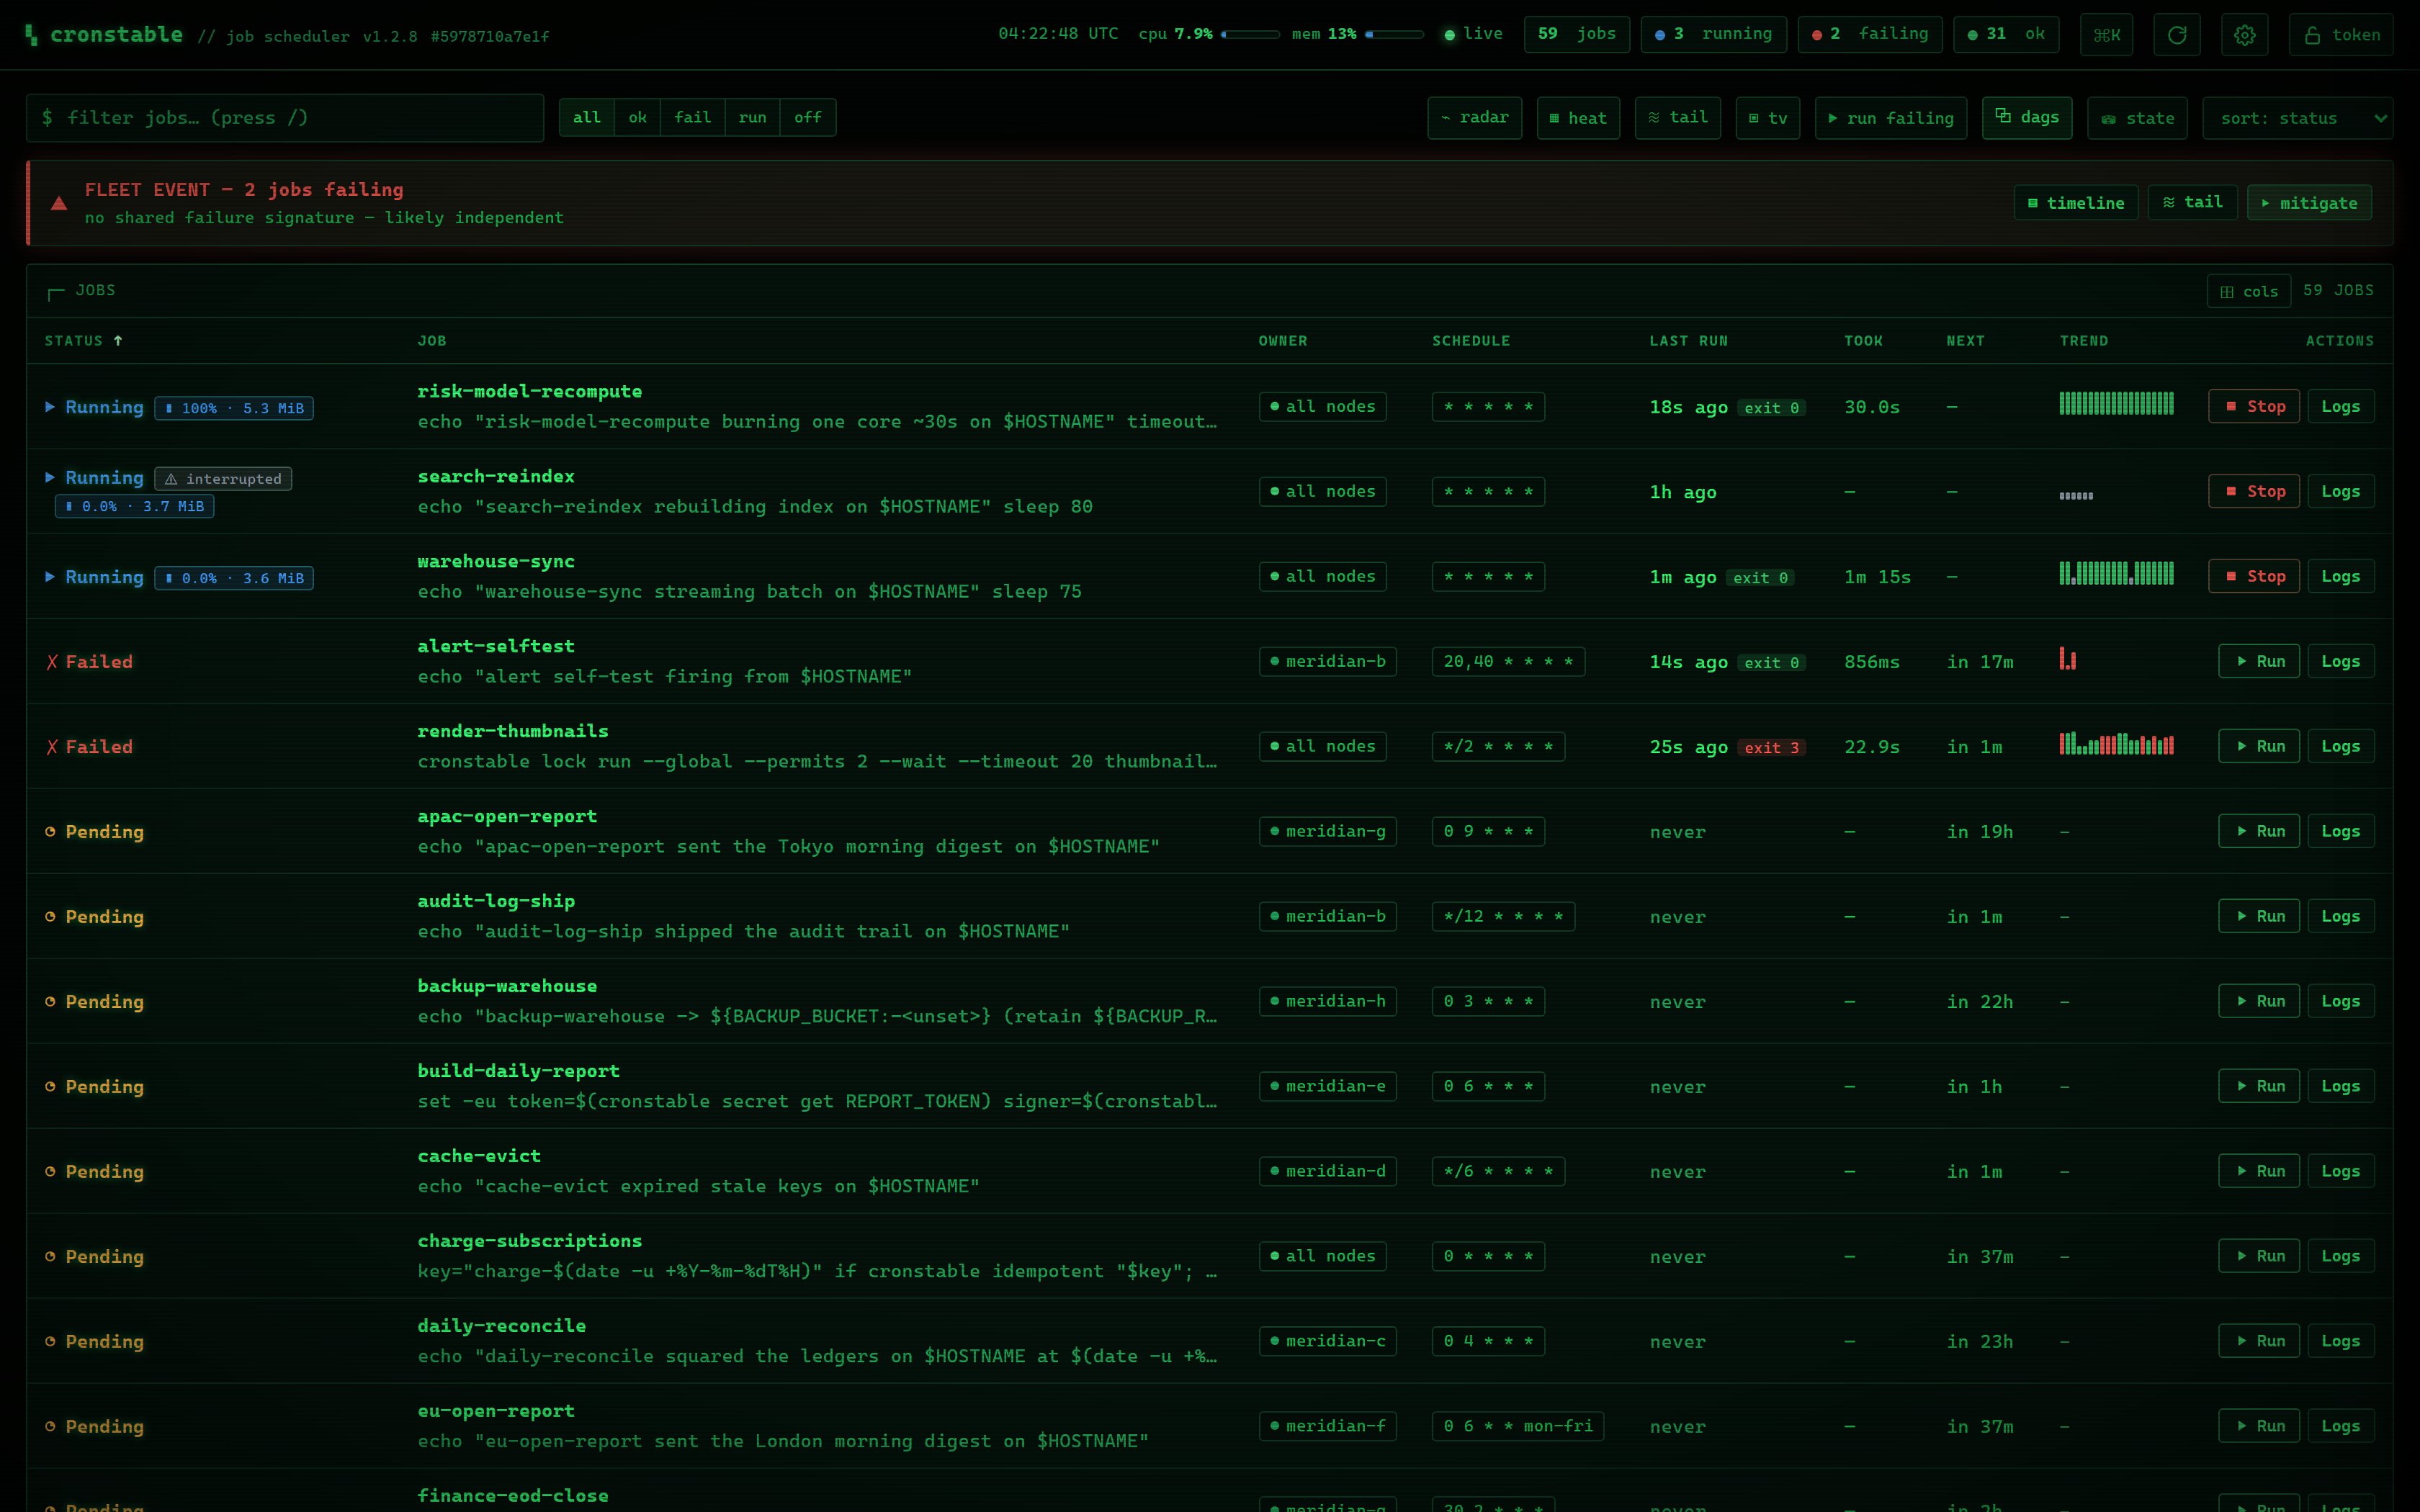Open the radar view
This screenshot has height=1512, width=2420.
point(1474,118)
